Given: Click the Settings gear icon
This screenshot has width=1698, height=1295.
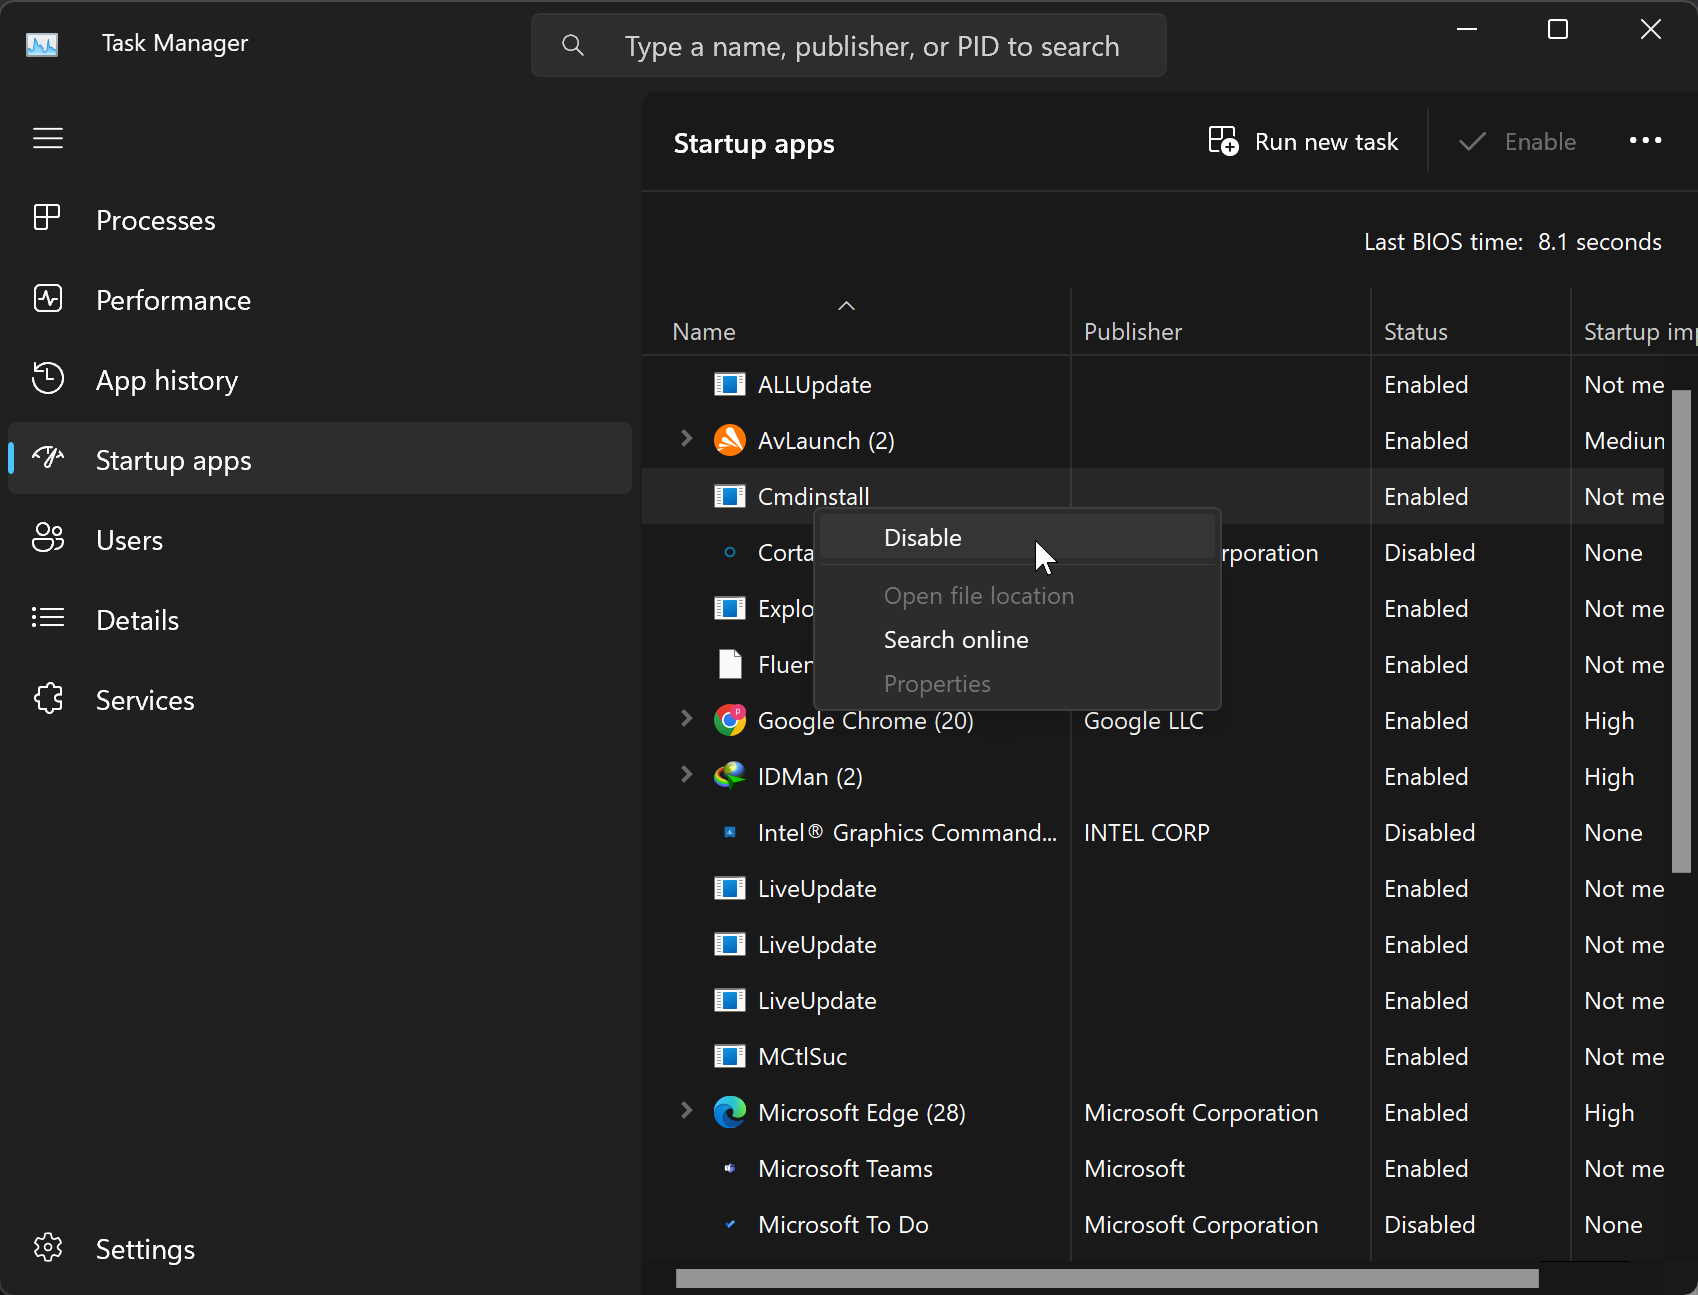Looking at the screenshot, I should [x=47, y=1247].
